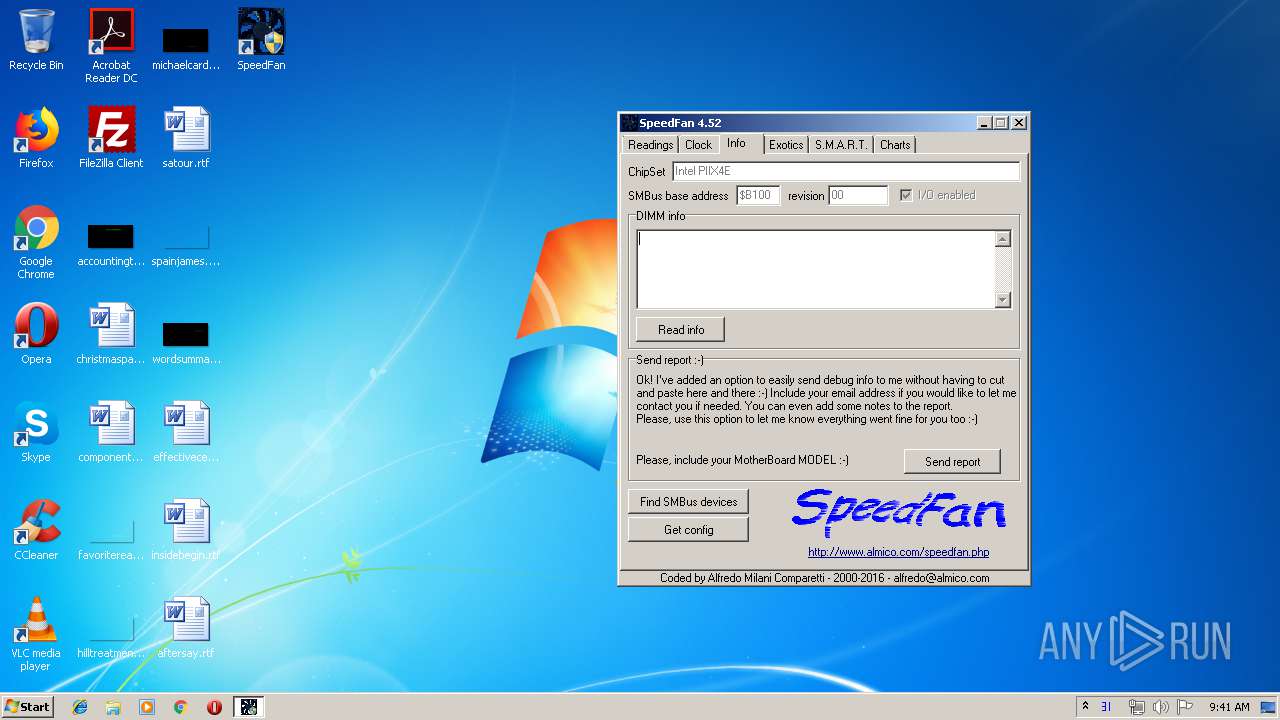Viewport: 1280px width, 720px height.
Task: Click the DIMM info scroll-down arrow
Action: [1003, 300]
